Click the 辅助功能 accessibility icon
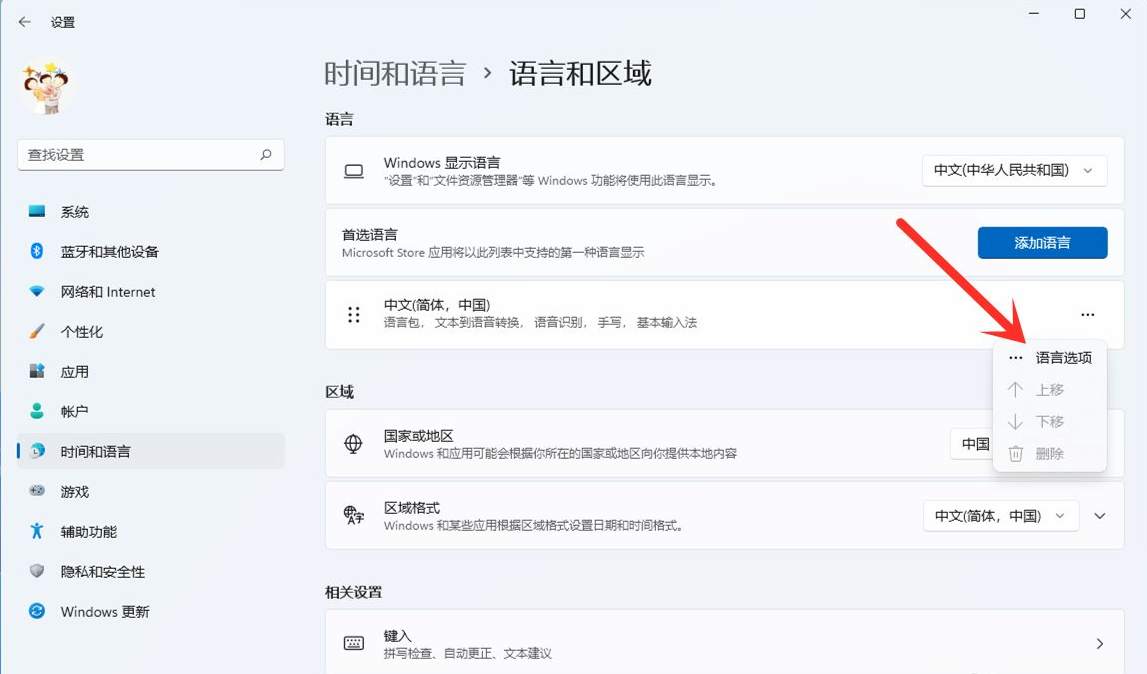The width and height of the screenshot is (1147, 674). tap(37, 532)
